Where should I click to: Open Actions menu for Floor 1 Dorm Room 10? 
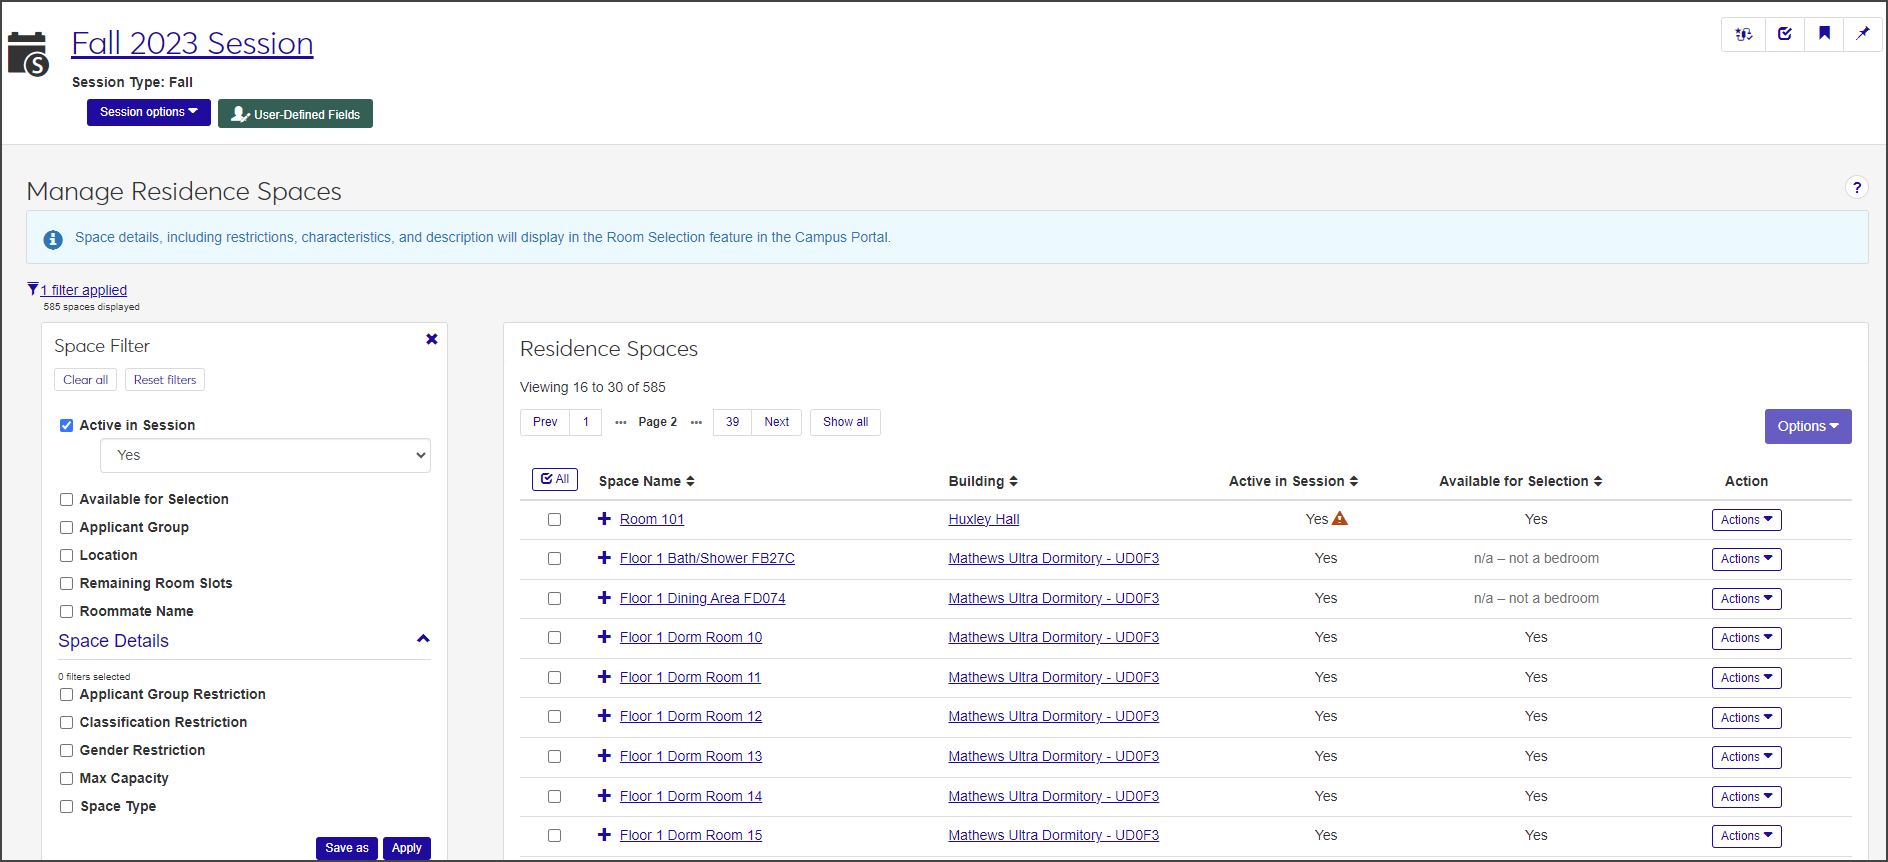[x=1746, y=638]
